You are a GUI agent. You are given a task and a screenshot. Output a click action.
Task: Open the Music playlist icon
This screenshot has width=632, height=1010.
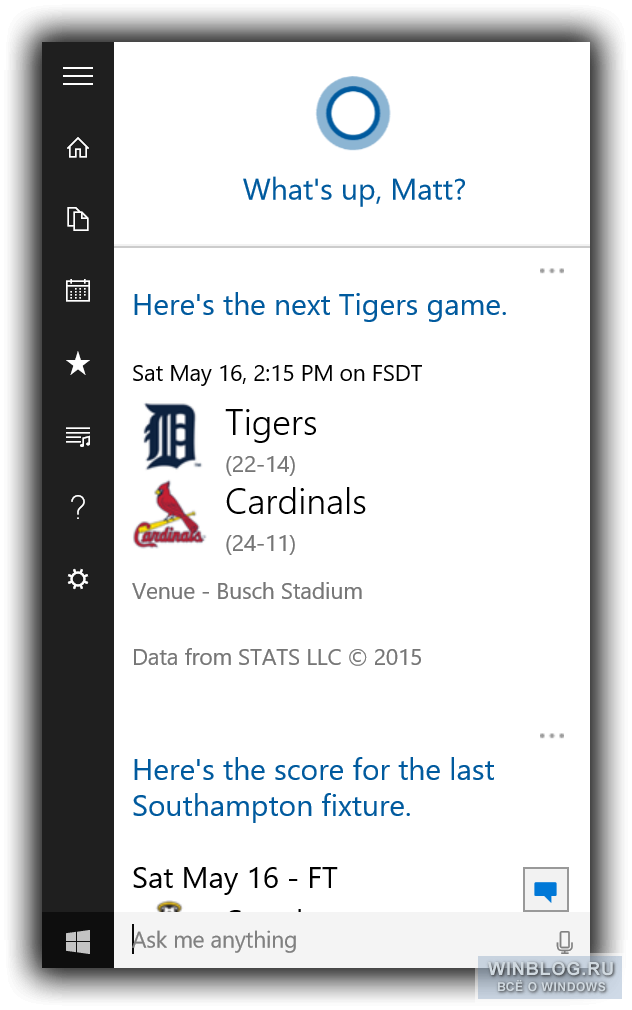pos(78,436)
